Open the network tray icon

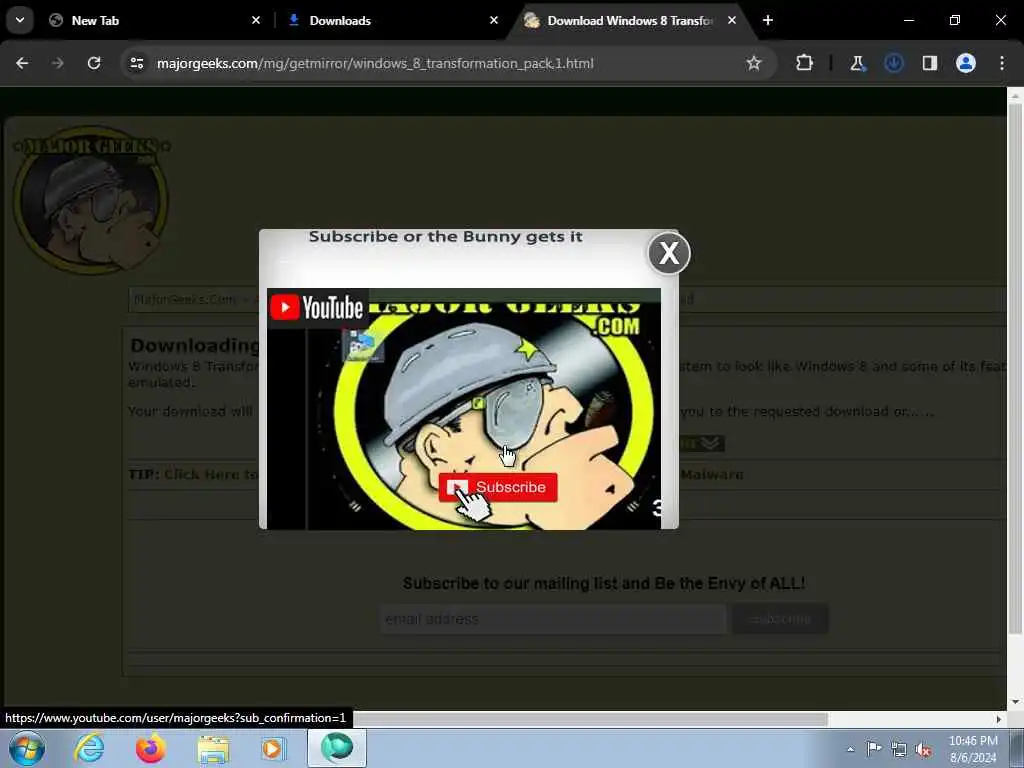(899, 749)
